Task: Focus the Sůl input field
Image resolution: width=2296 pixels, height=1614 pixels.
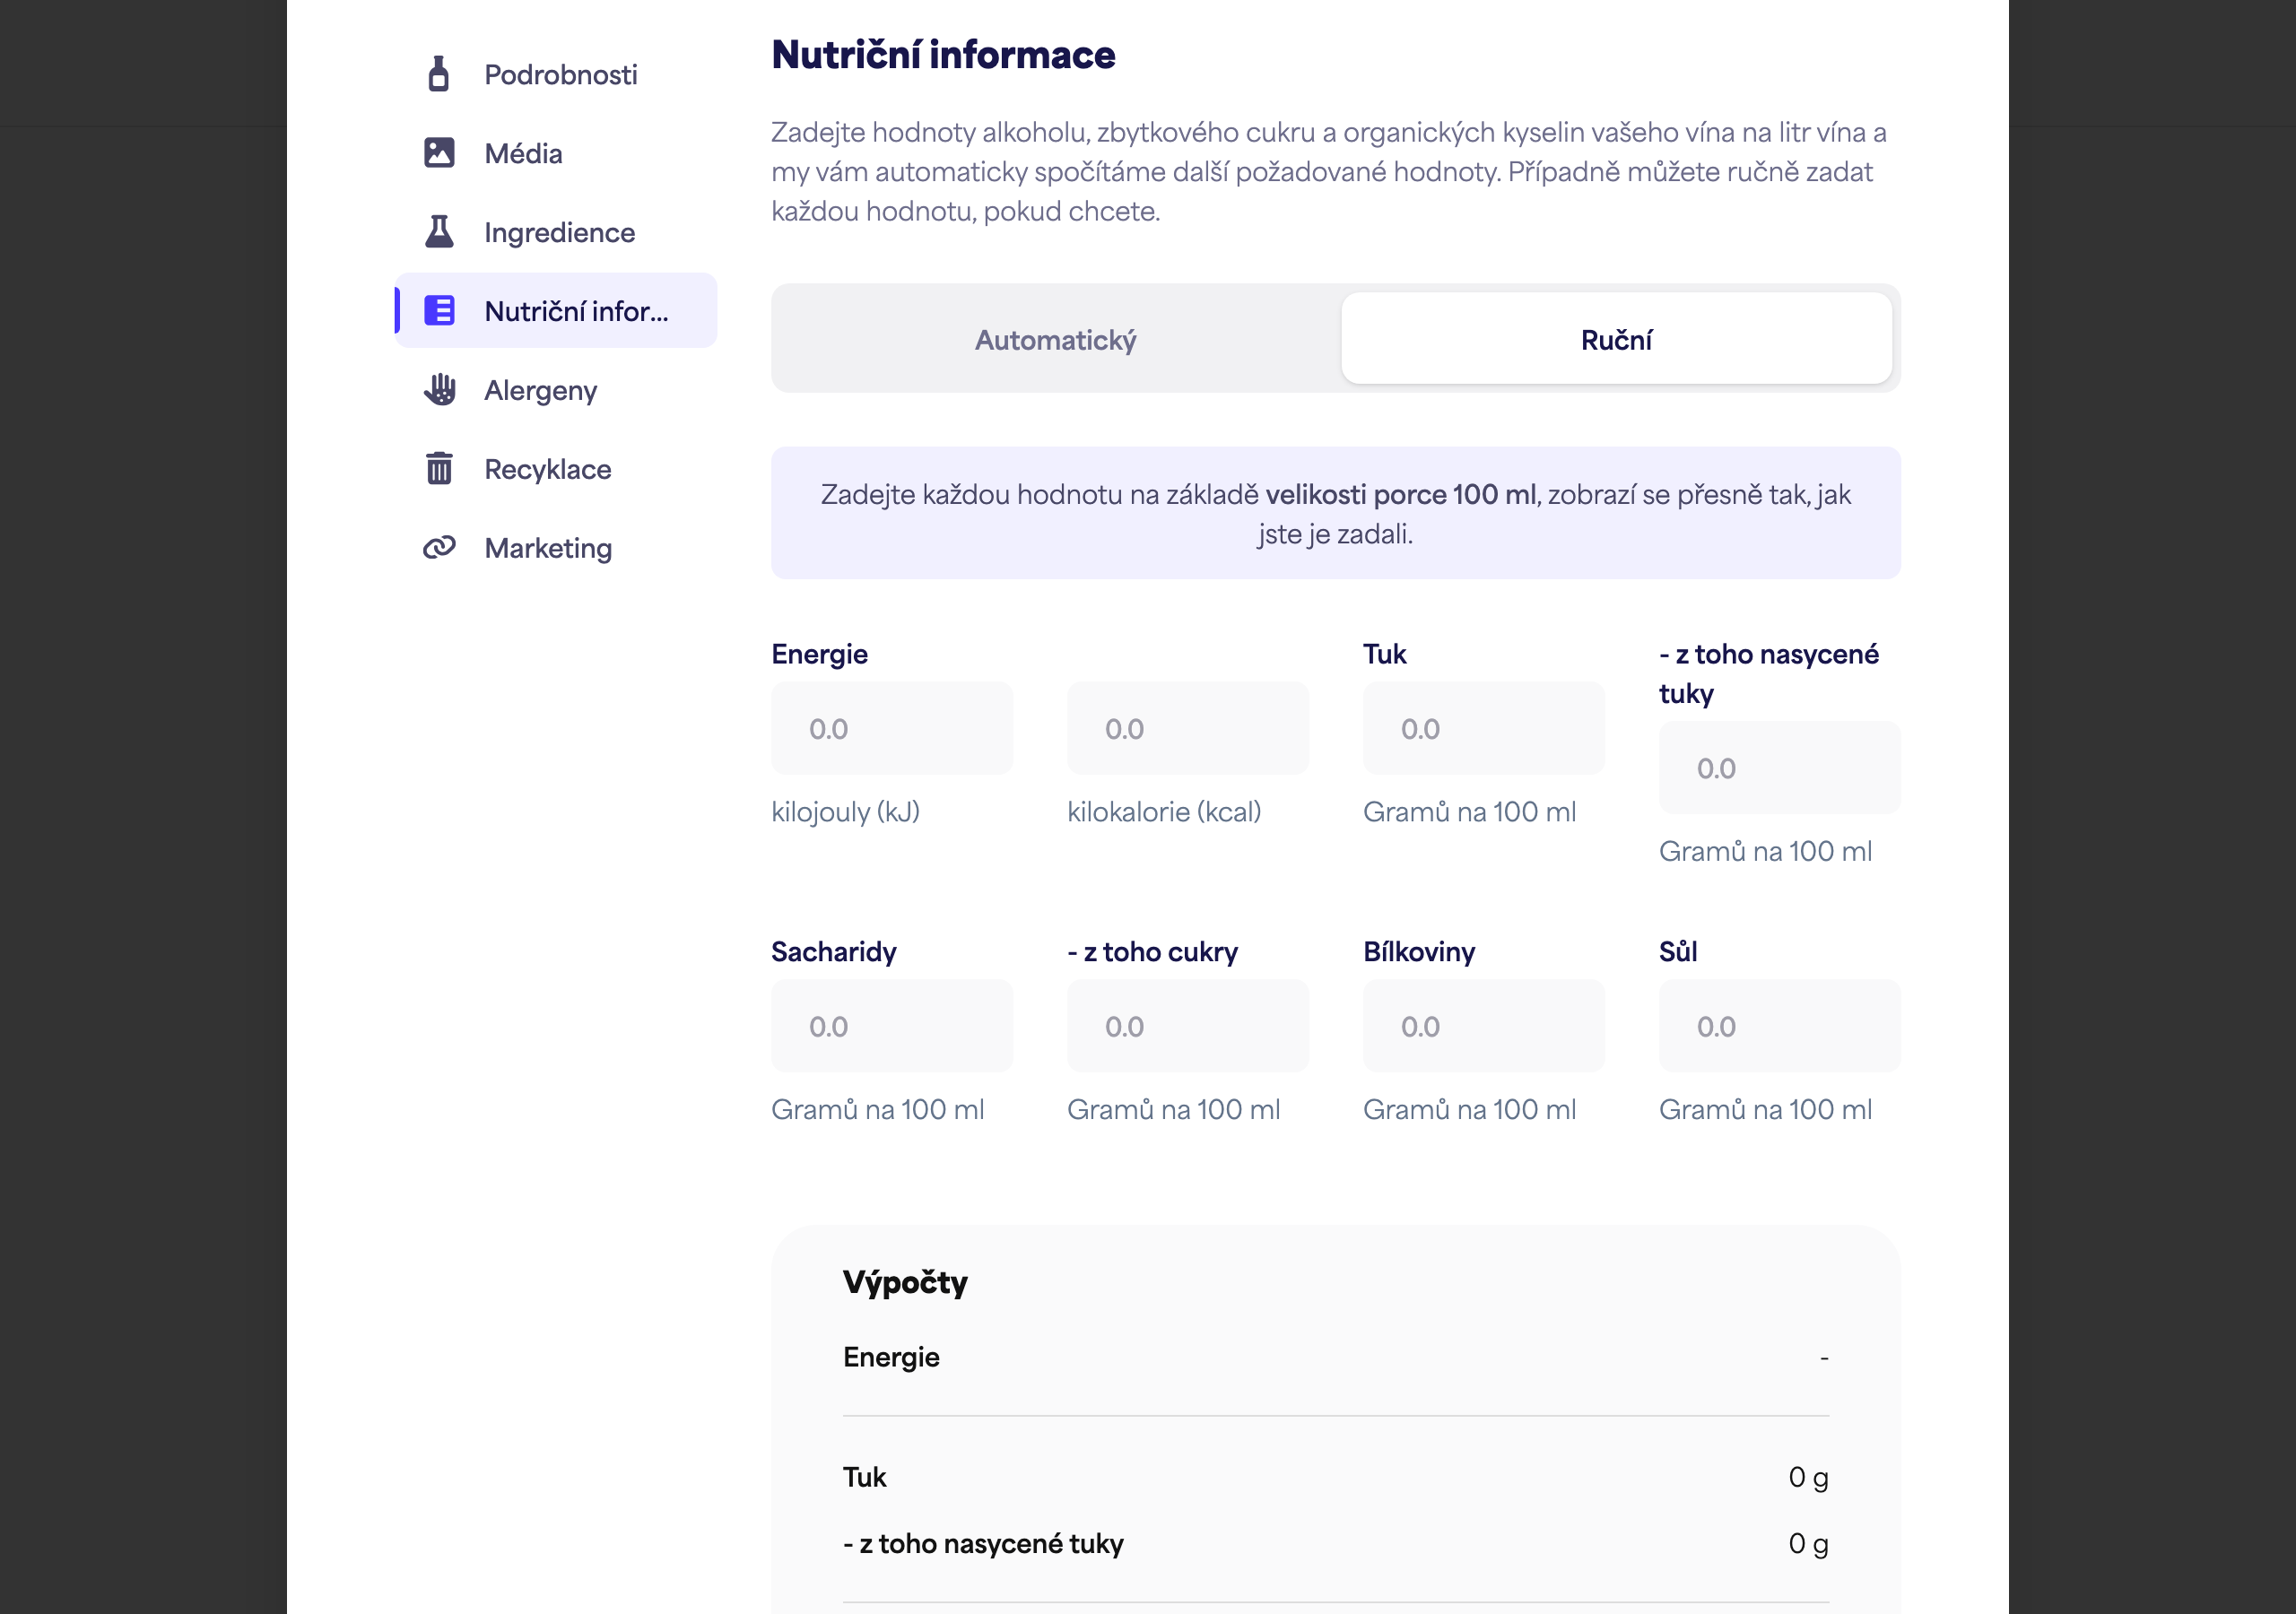Action: click(x=1780, y=1026)
